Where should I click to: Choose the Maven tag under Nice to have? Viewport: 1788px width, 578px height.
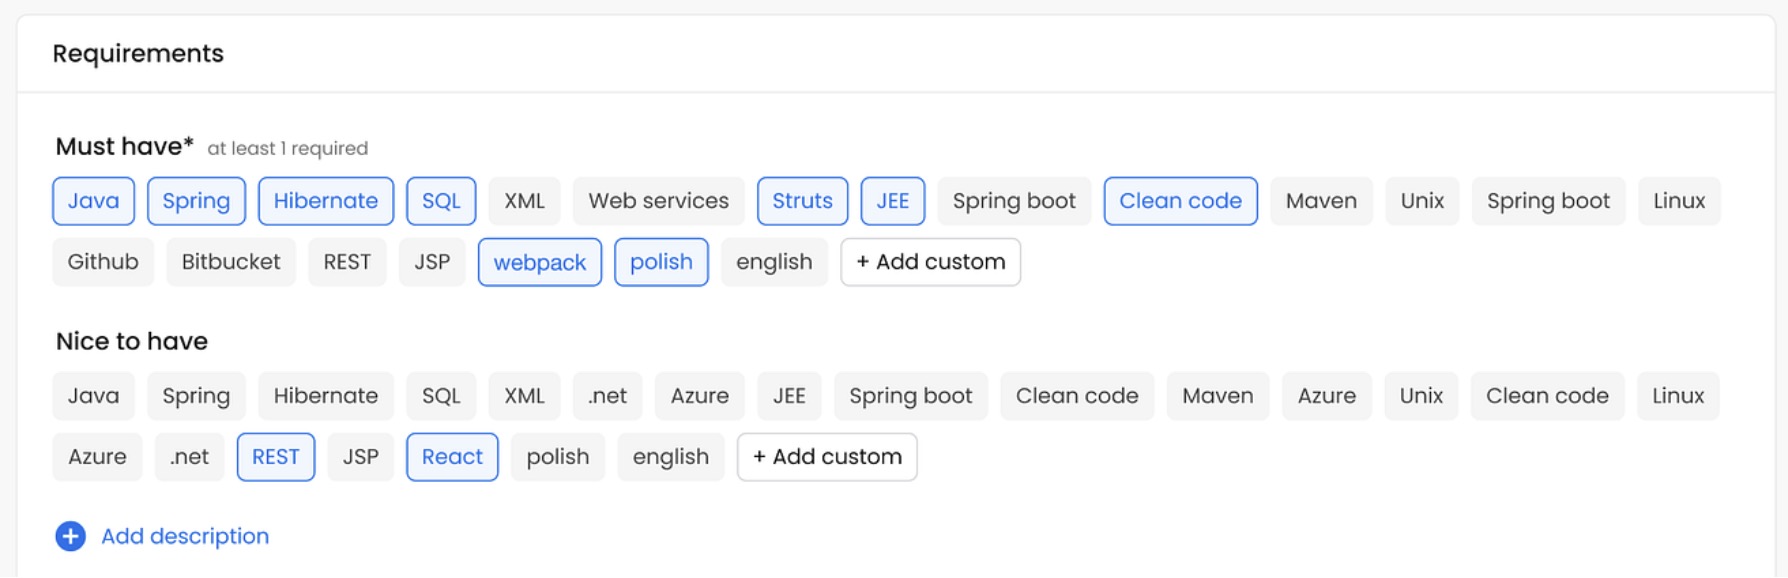tap(1217, 396)
